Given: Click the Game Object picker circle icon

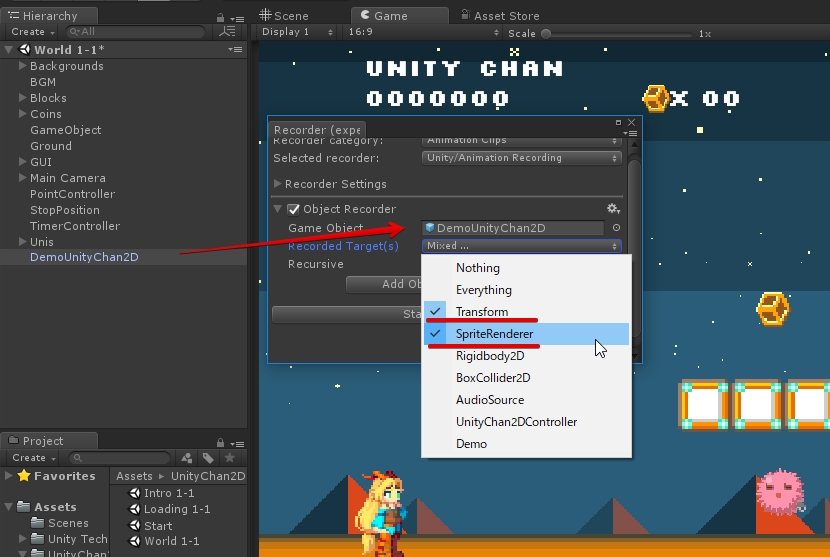Looking at the screenshot, I should click(616, 228).
